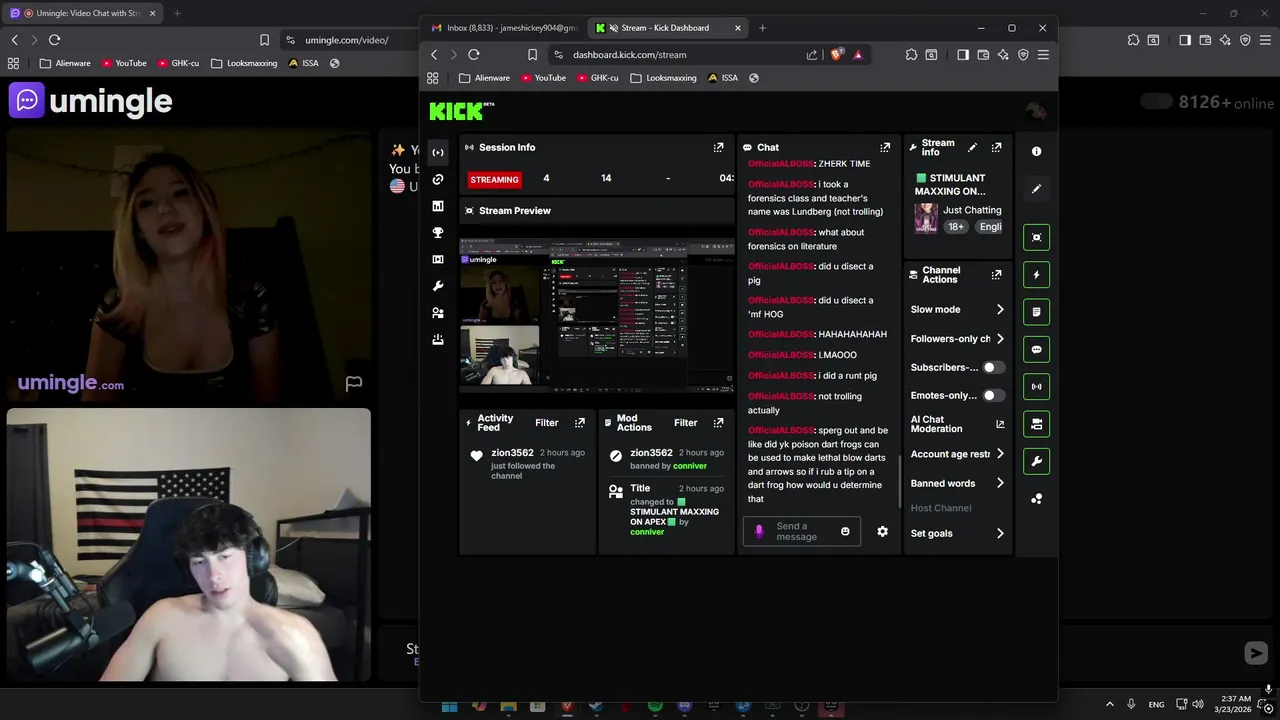Viewport: 1280px width, 720px height.
Task: Open the video clips sidebar icon
Action: tap(438, 259)
